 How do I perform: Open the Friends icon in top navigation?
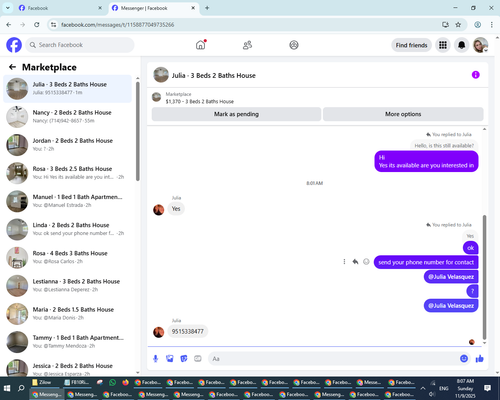[247, 45]
